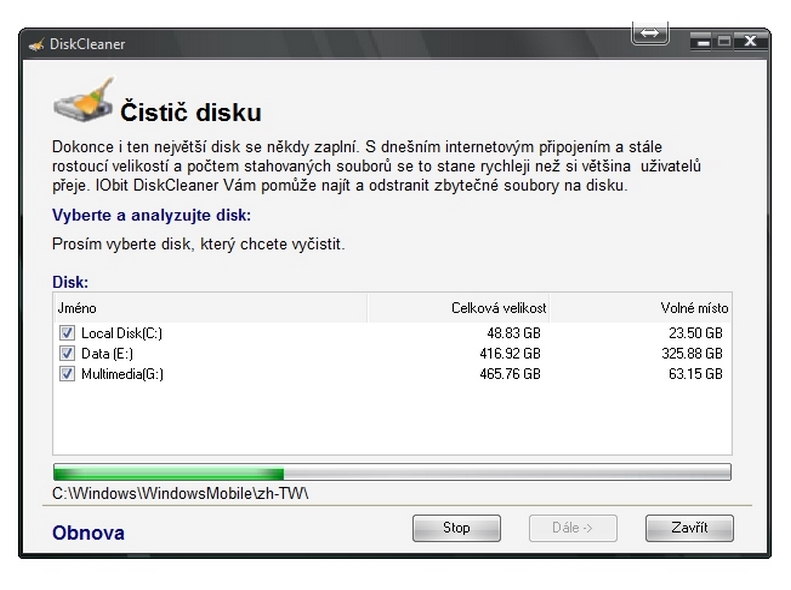Click the disk with broom logo icon
This screenshot has width=791, height=590.
click(x=83, y=100)
